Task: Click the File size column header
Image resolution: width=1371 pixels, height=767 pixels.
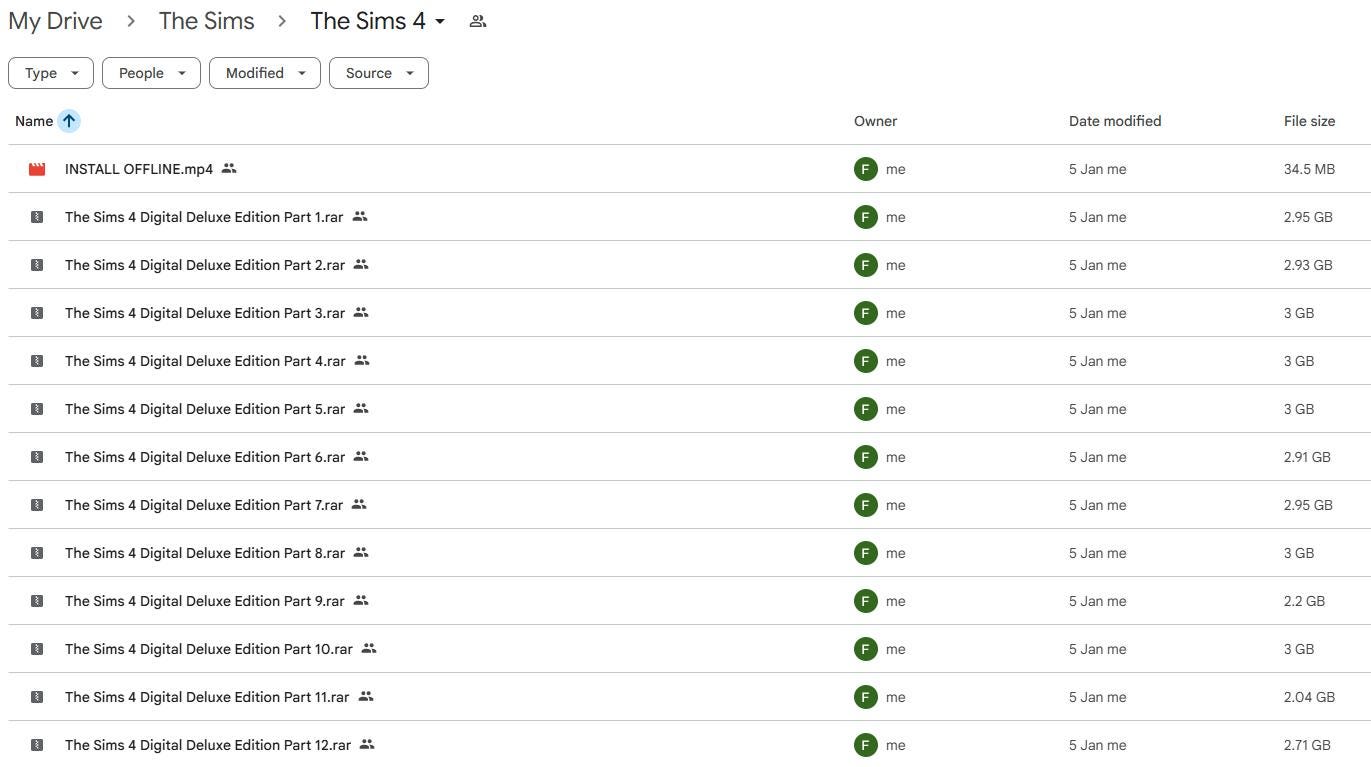Action: point(1309,120)
